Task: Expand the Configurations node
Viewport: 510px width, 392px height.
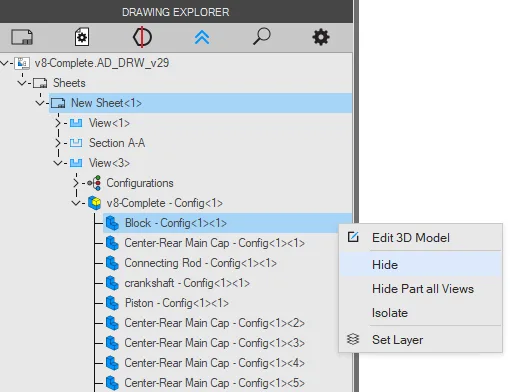Action: [x=76, y=183]
